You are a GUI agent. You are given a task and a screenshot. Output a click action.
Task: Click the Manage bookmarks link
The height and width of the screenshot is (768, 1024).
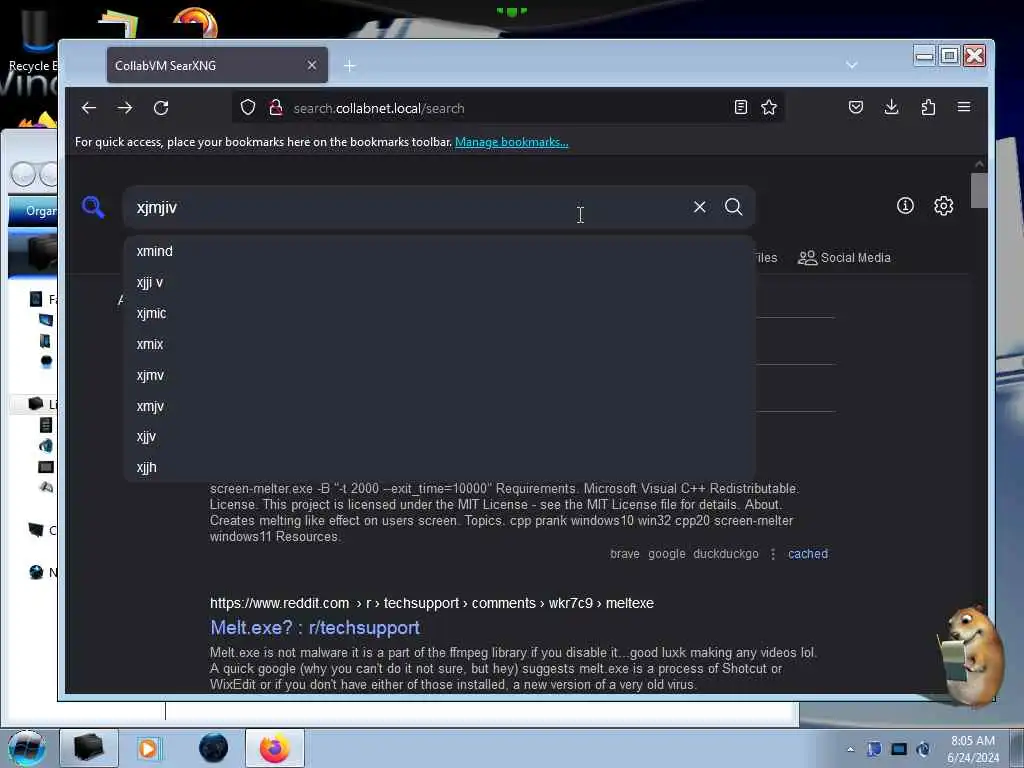(511, 142)
